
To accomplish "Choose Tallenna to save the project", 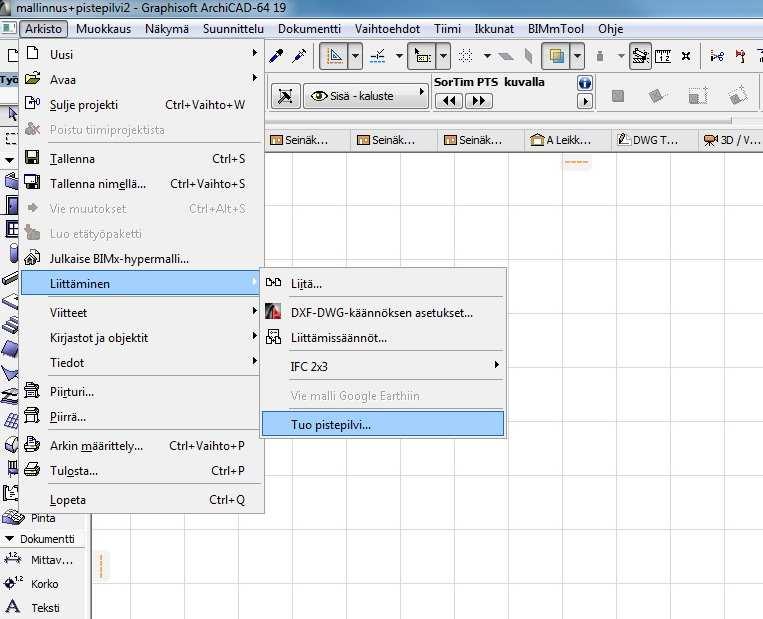I will (141, 159).
